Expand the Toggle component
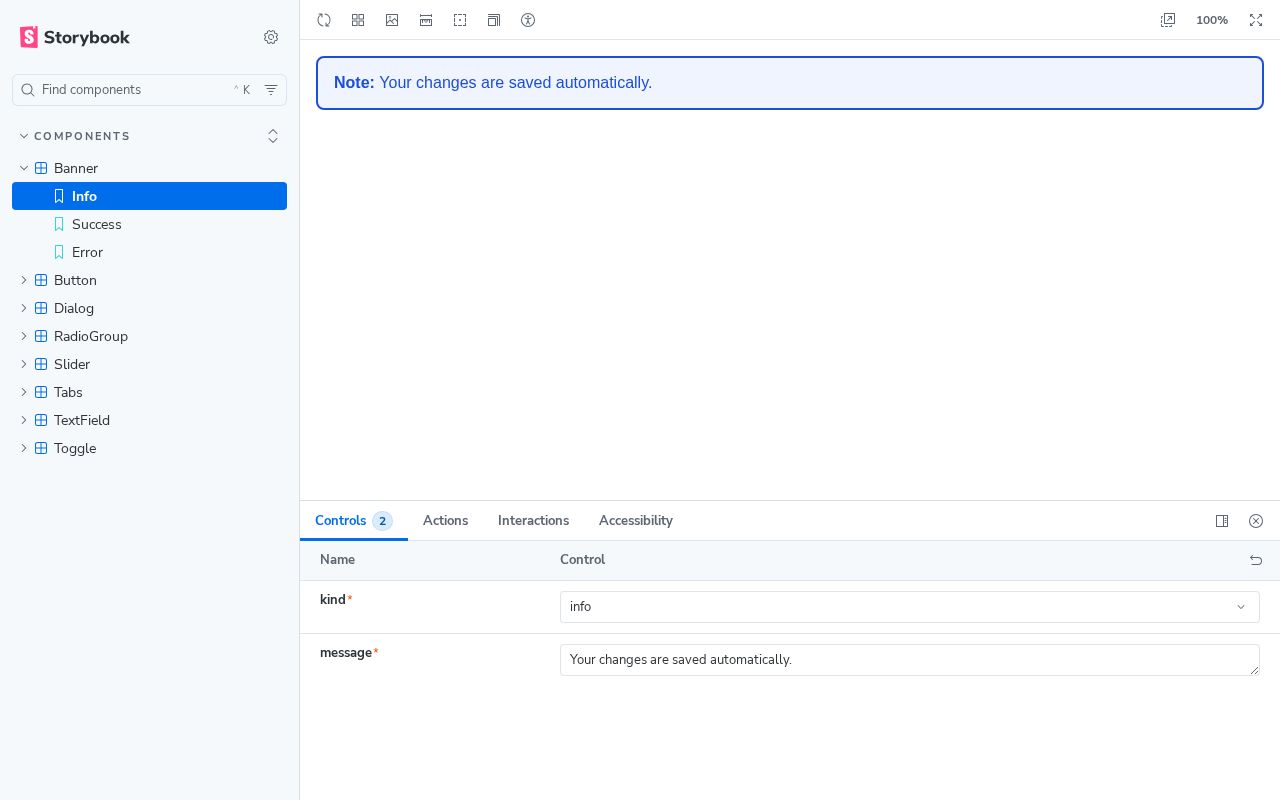The height and width of the screenshot is (800, 1280). click(x=150, y=448)
